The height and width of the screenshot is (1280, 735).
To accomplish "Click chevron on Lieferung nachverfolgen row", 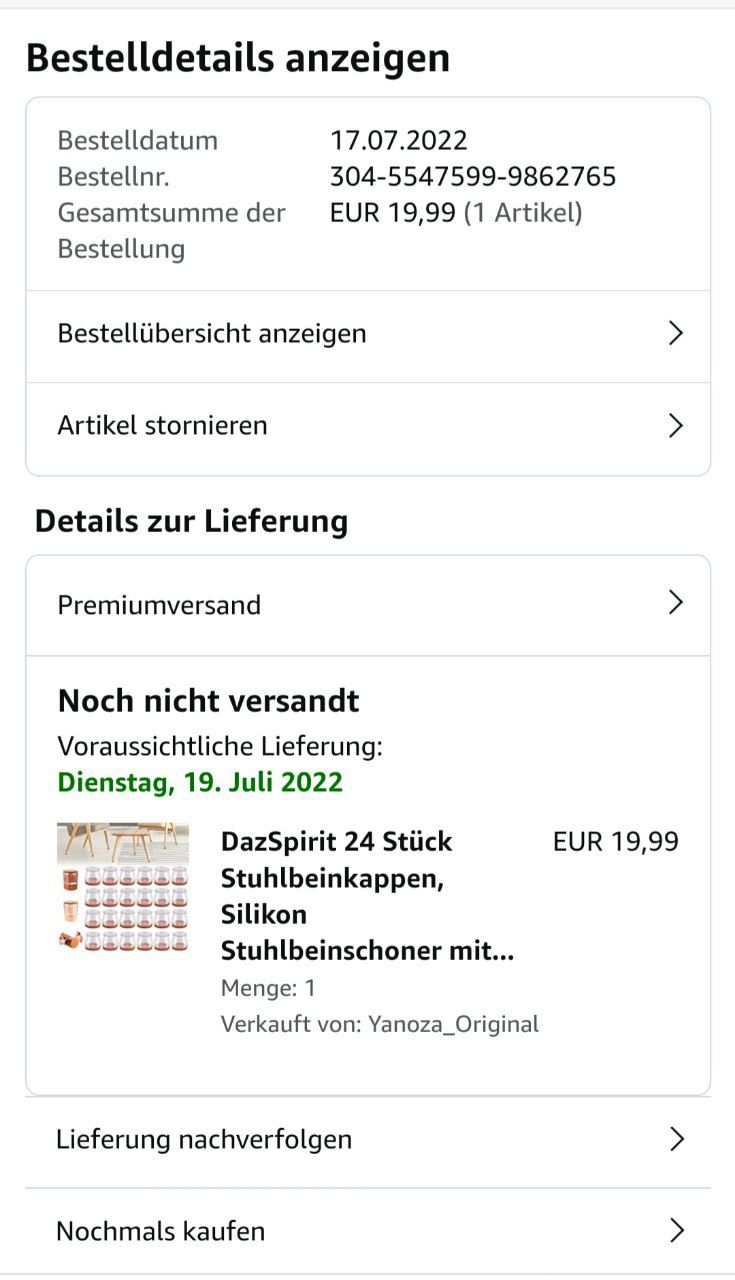I will coord(677,1139).
